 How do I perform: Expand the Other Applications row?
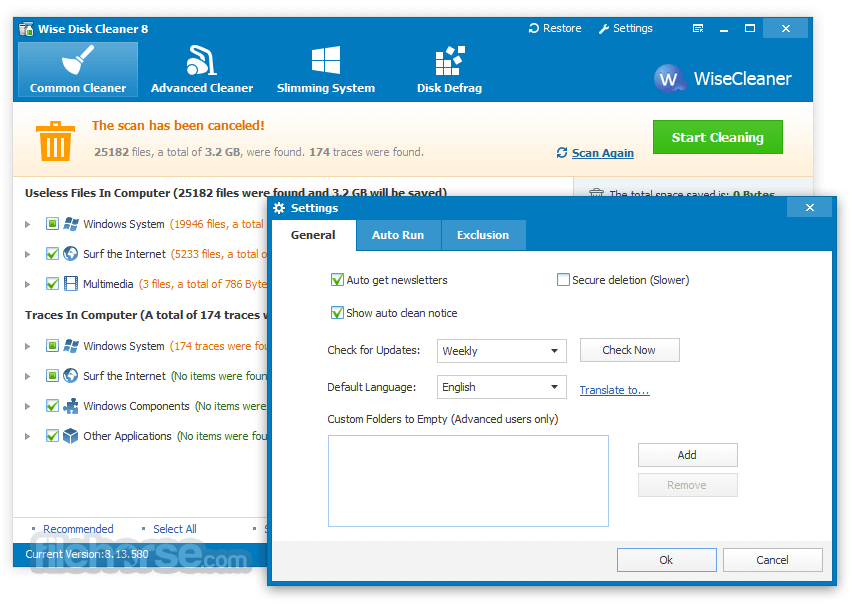coord(28,436)
